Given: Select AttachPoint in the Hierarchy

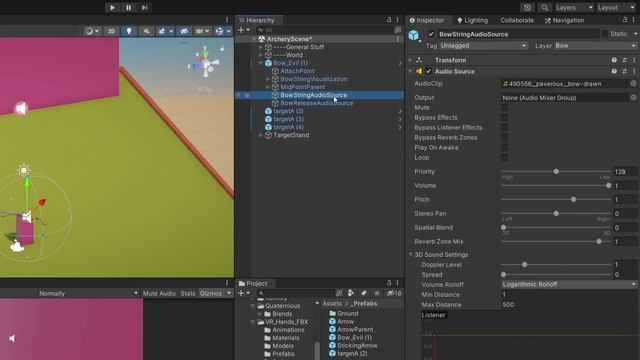Looking at the screenshot, I should [x=297, y=71].
